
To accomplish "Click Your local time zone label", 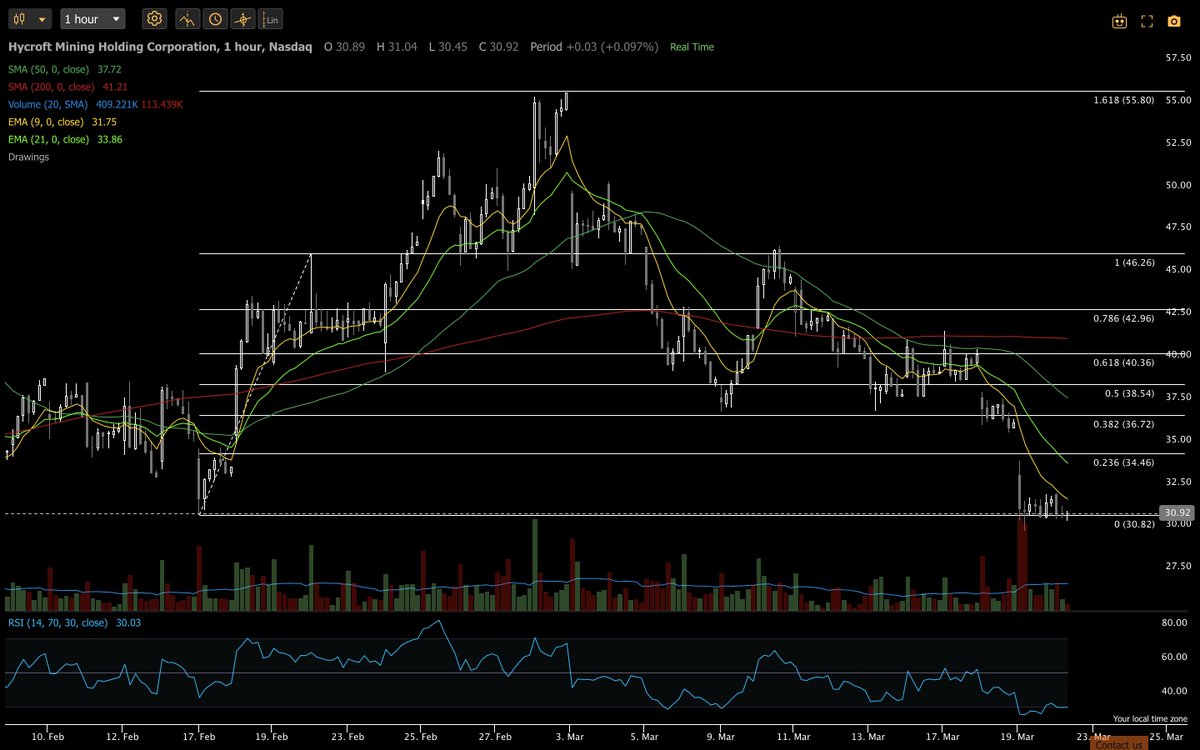I will [x=1150, y=719].
